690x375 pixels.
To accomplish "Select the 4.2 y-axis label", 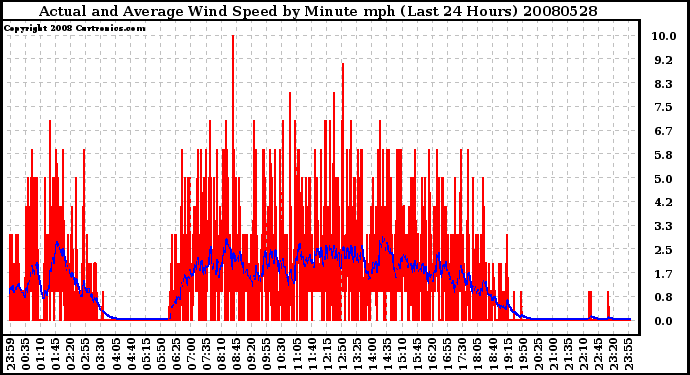I will (x=664, y=202).
